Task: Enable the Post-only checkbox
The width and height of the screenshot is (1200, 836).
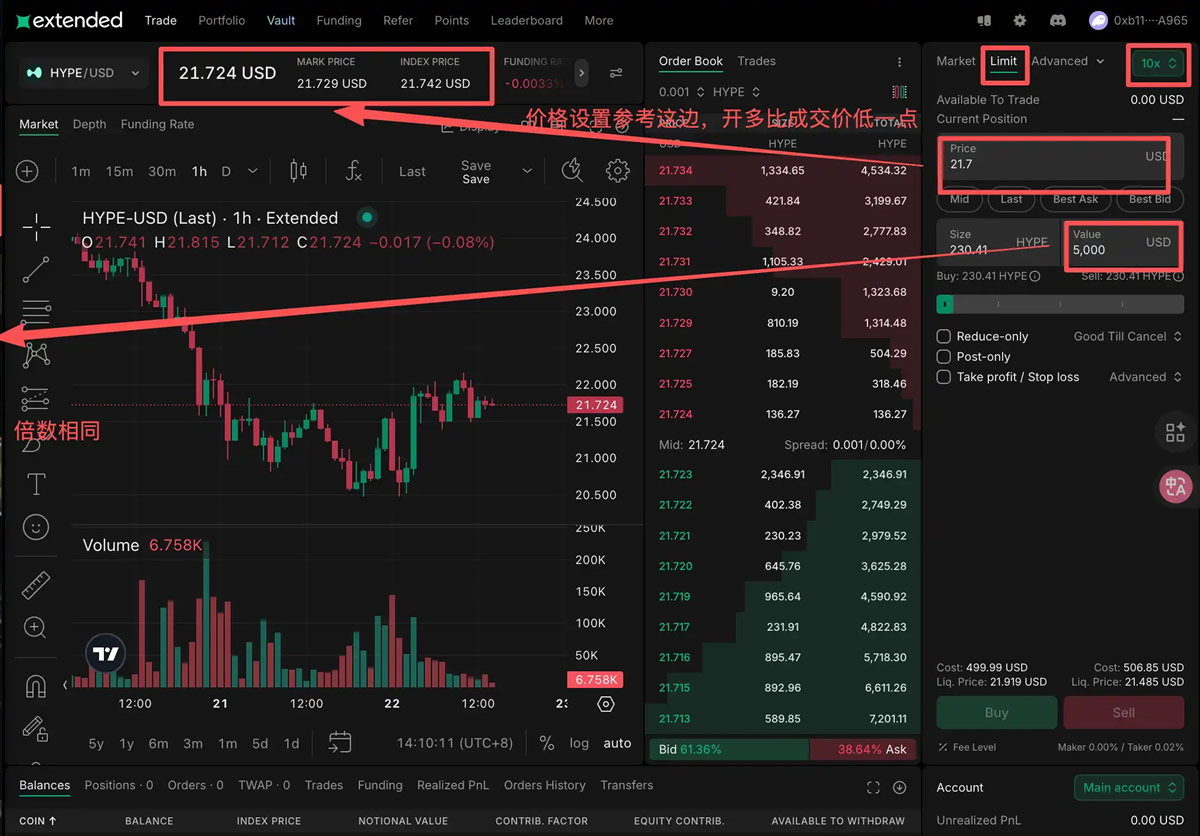Action: click(943, 356)
